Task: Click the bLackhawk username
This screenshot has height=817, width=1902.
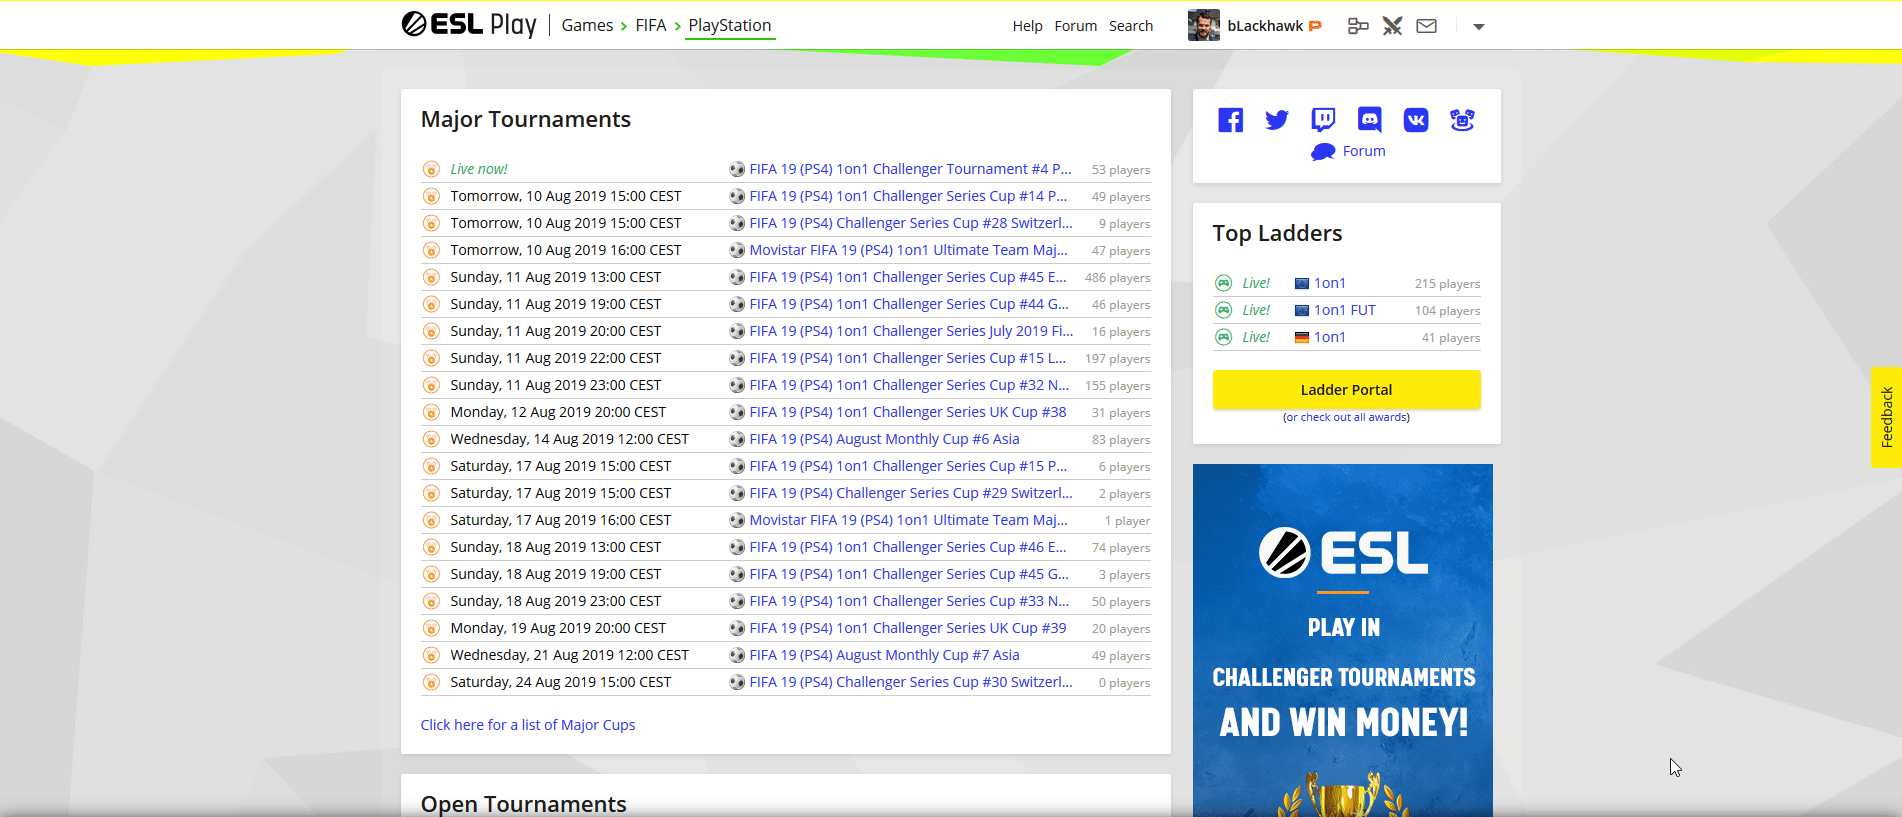Action: coord(1265,26)
